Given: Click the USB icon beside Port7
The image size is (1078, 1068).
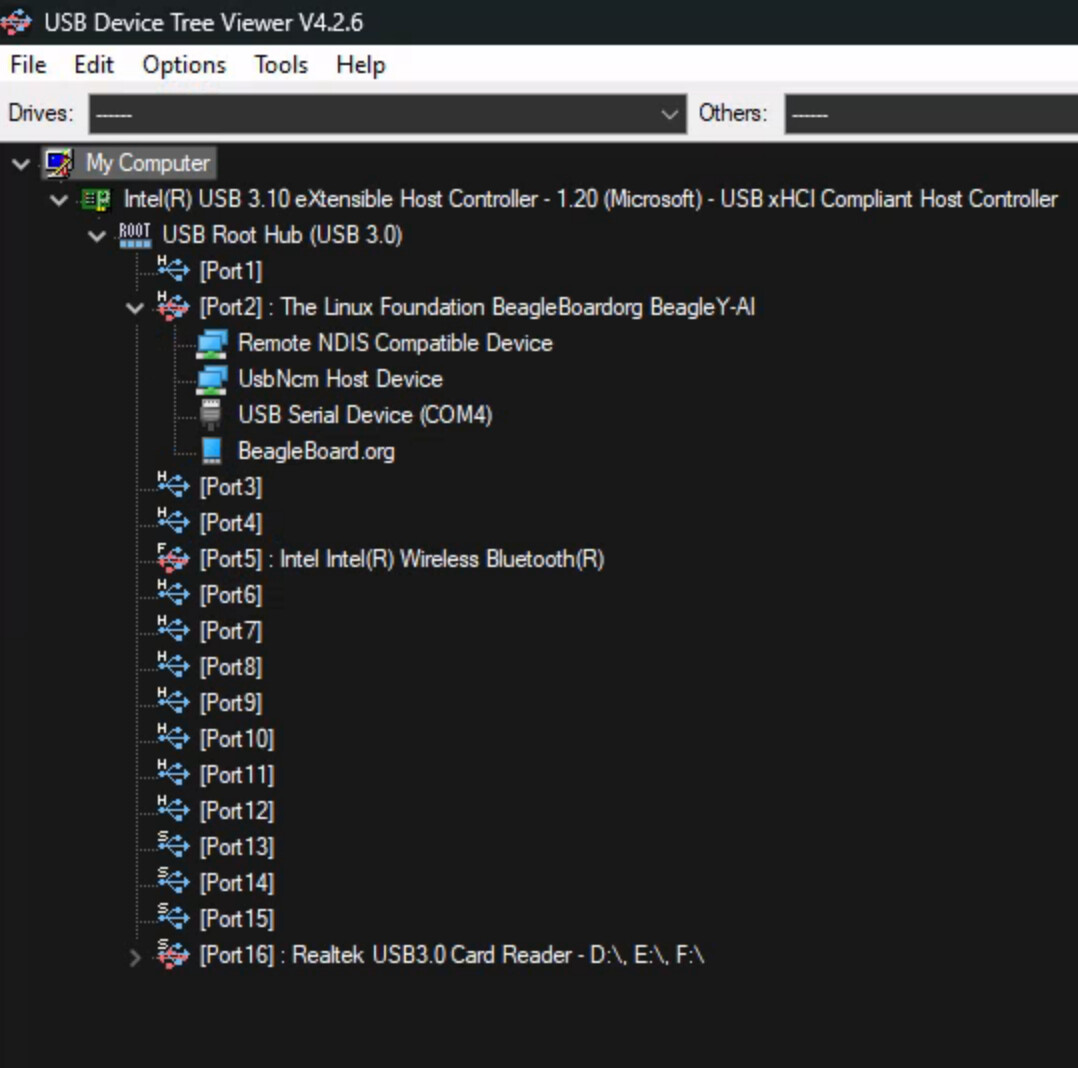Looking at the screenshot, I should [x=173, y=629].
